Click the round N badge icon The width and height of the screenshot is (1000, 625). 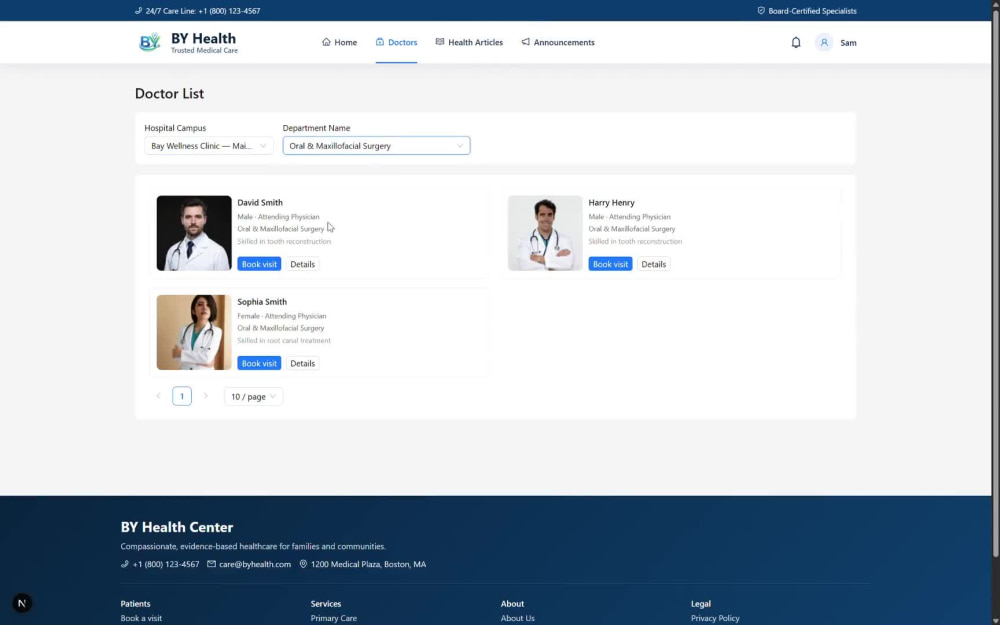coord(22,603)
